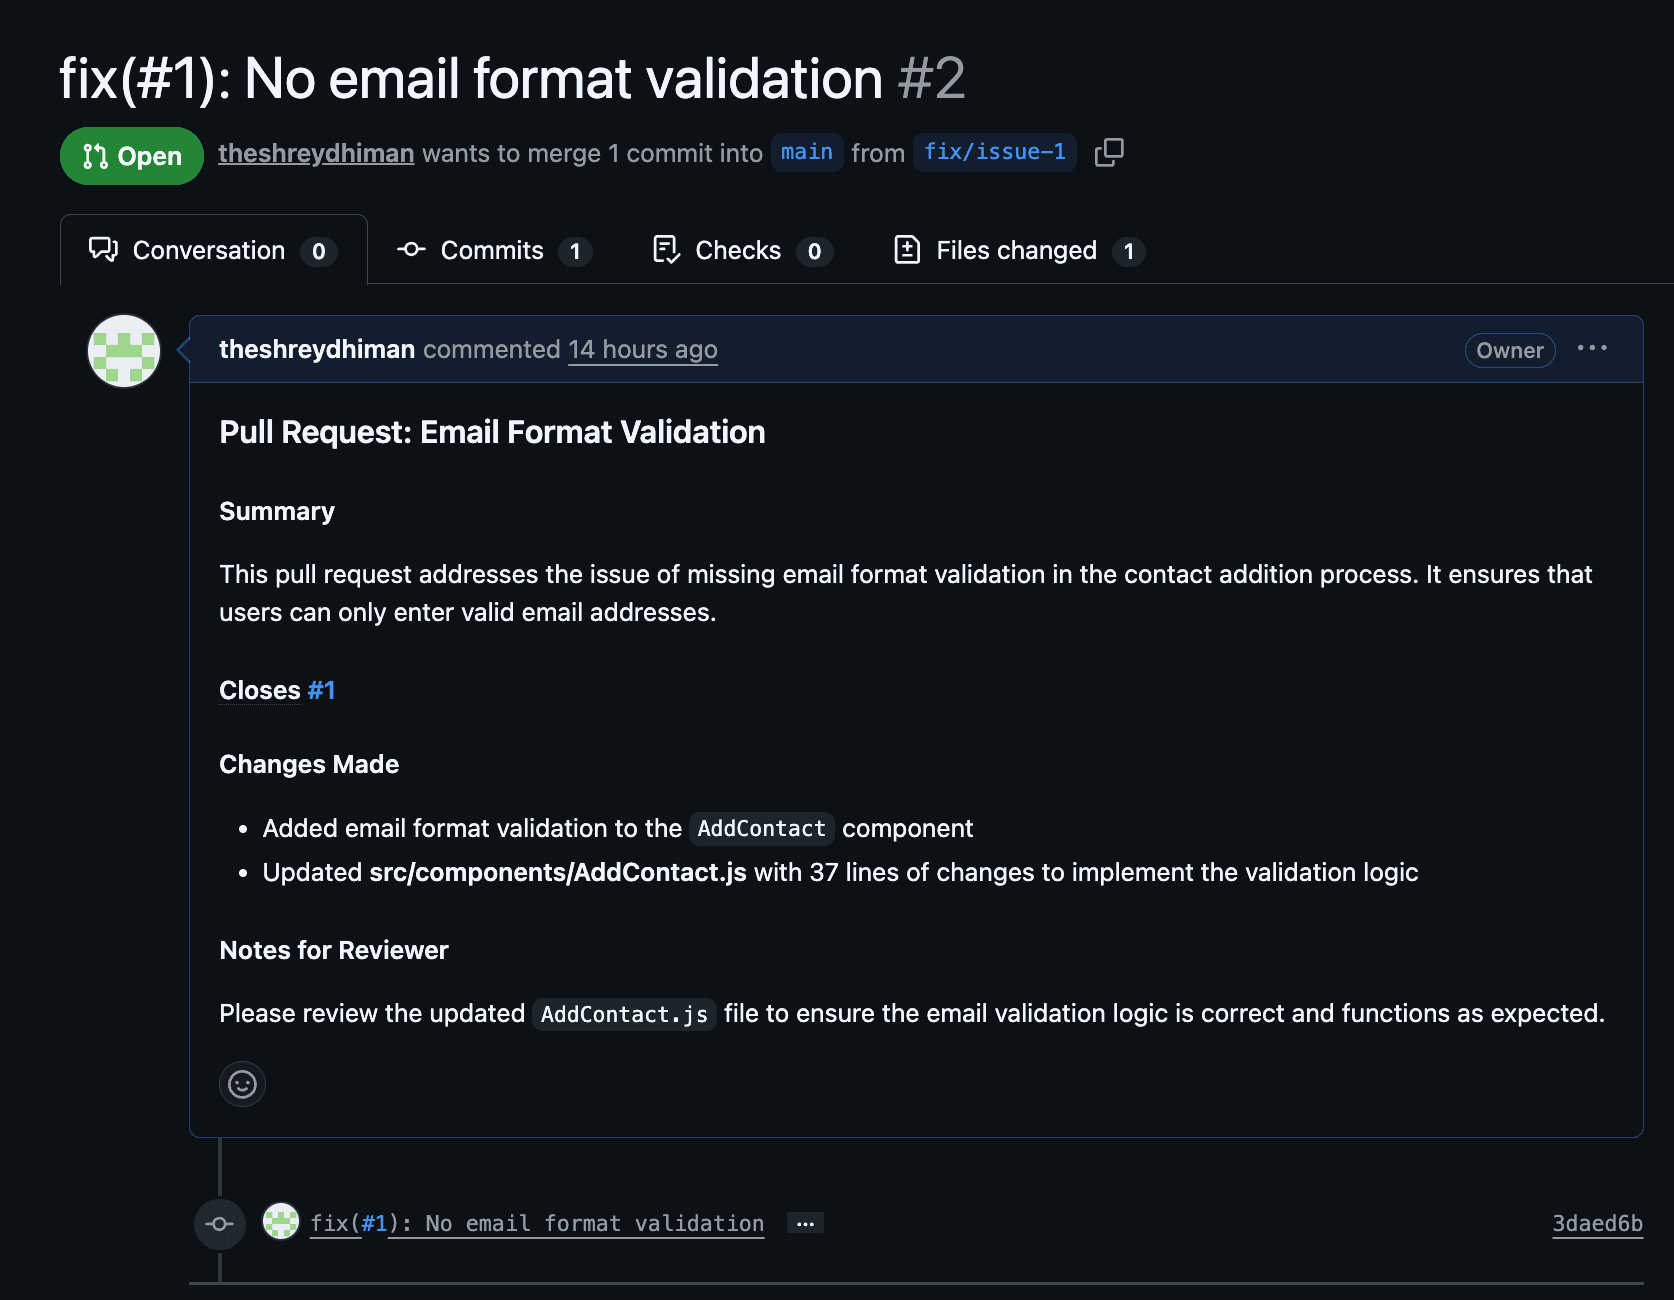Click the Files changed diff icon

click(x=907, y=250)
